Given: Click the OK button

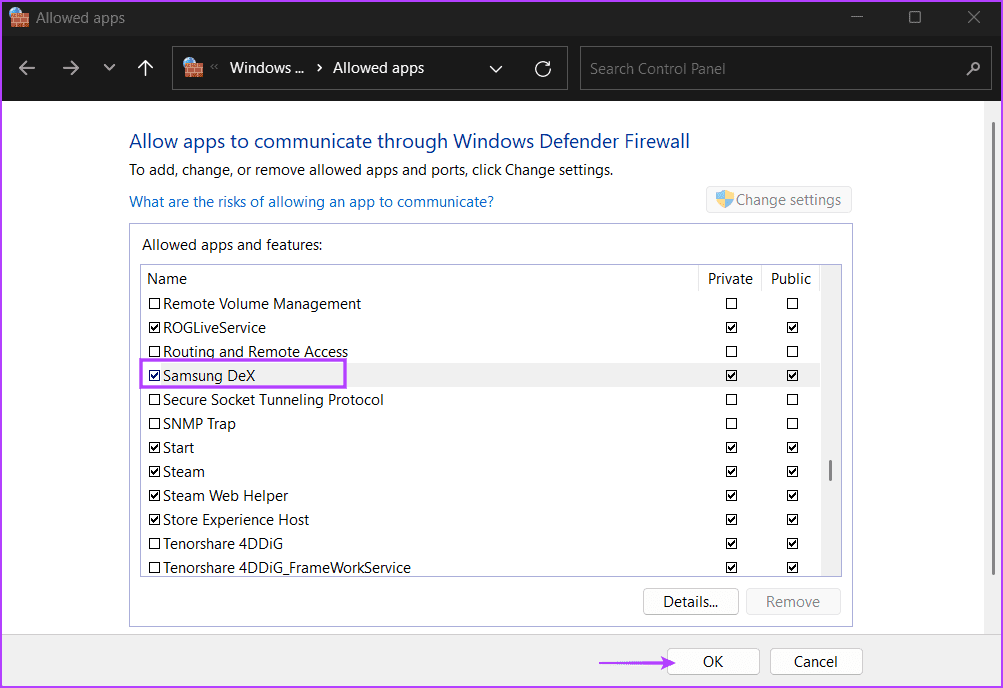Looking at the screenshot, I should (713, 661).
